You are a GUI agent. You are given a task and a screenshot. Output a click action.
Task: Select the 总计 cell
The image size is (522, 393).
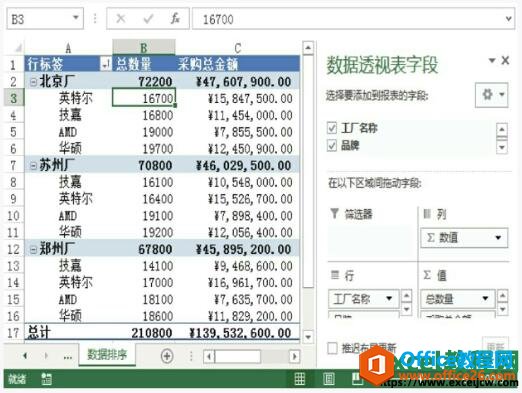pyautogui.click(x=68, y=332)
